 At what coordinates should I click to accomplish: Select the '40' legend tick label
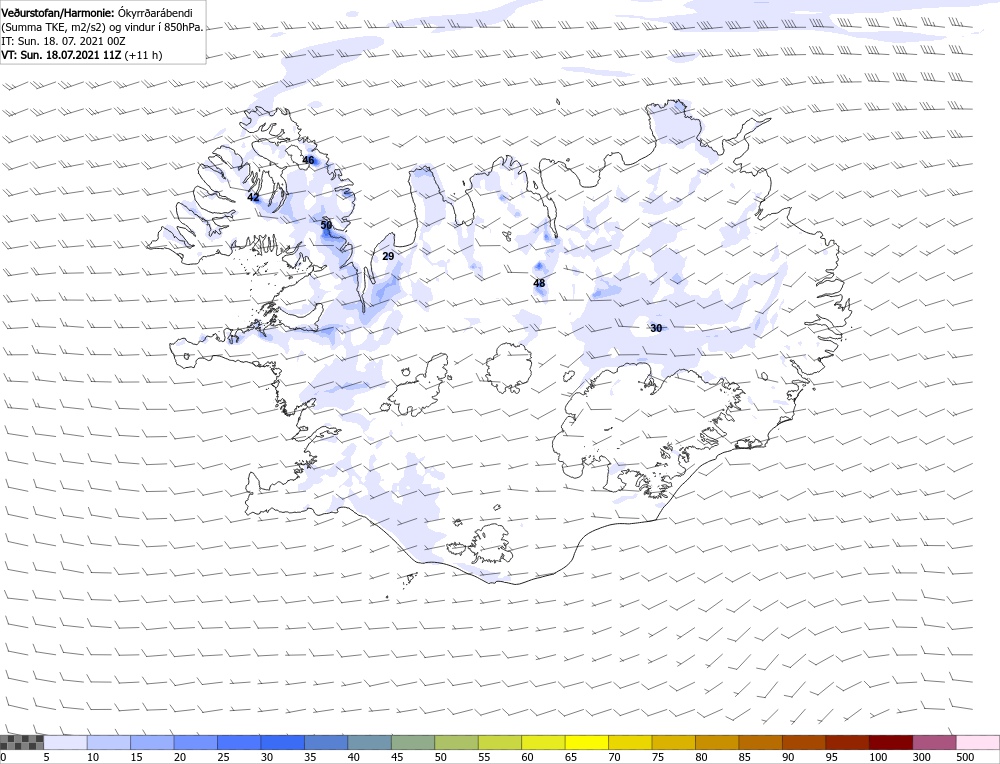coord(354,757)
